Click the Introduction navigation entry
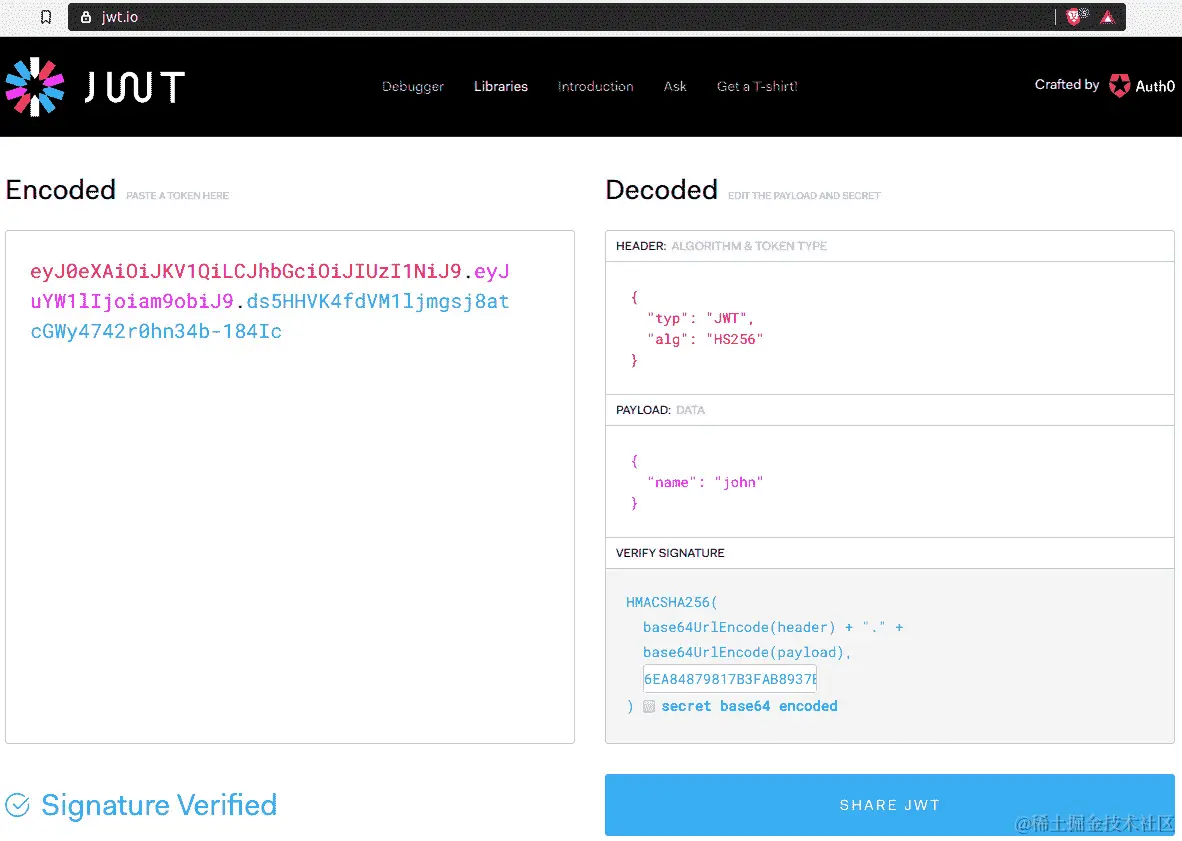 pos(595,86)
